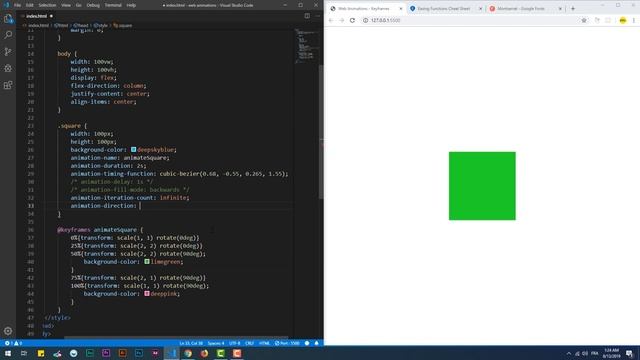640x360 pixels.
Task: Switch to Chrome via taskbar icon
Action: [188, 353]
